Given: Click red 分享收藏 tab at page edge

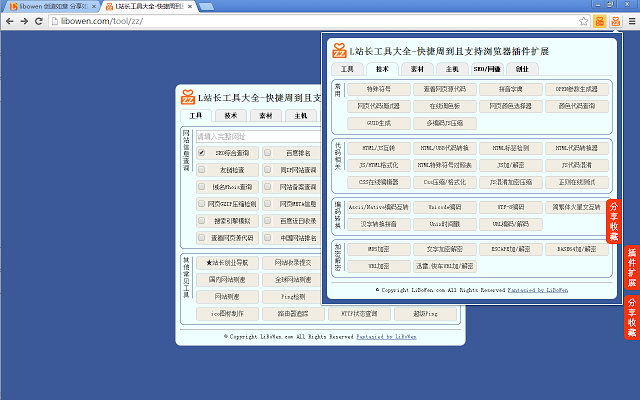Looking at the screenshot, I should click(x=632, y=318).
